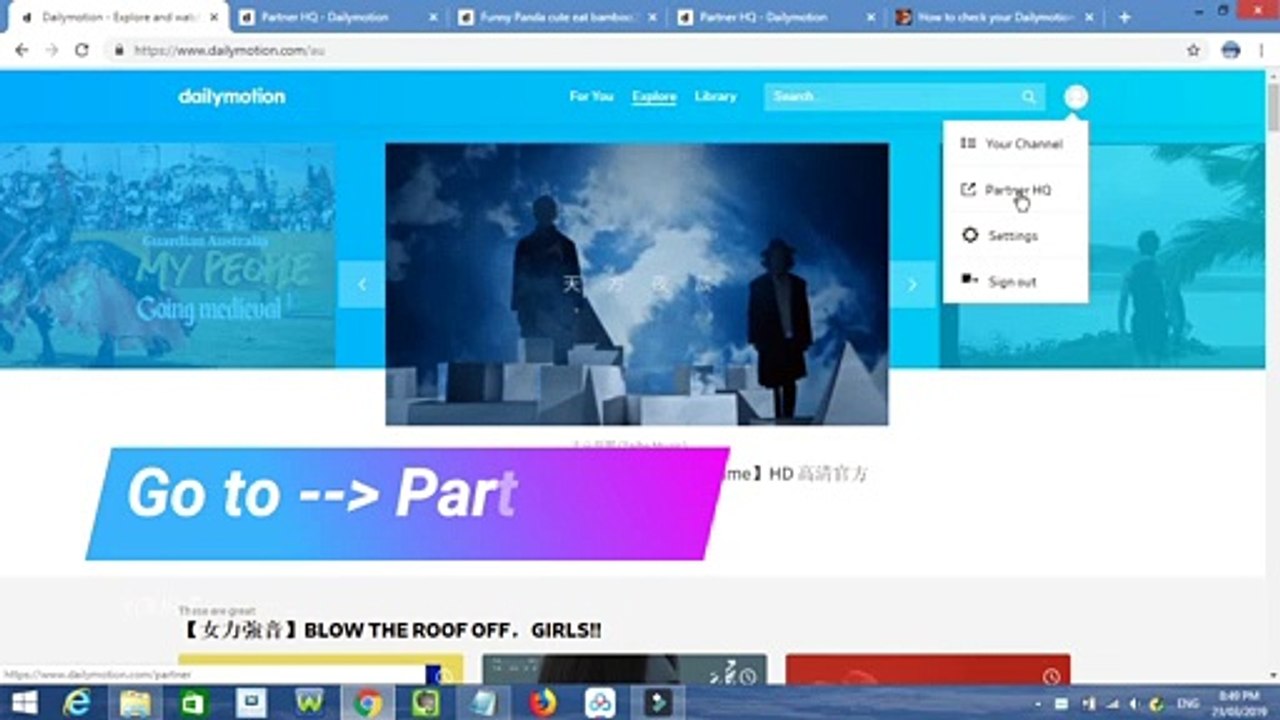This screenshot has height=720, width=1280.
Task: Click the Settings gear icon
Action: 969,235
